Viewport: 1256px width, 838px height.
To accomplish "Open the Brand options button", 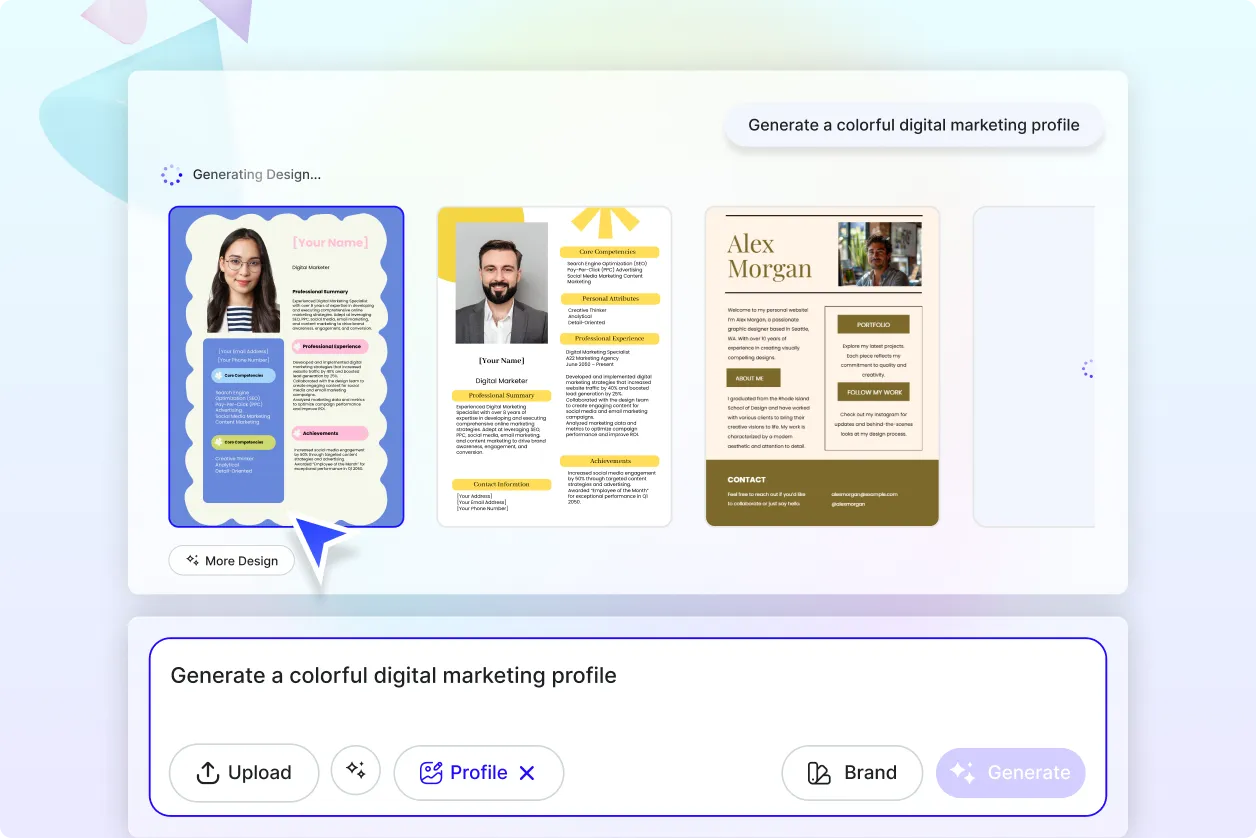I will [x=851, y=773].
